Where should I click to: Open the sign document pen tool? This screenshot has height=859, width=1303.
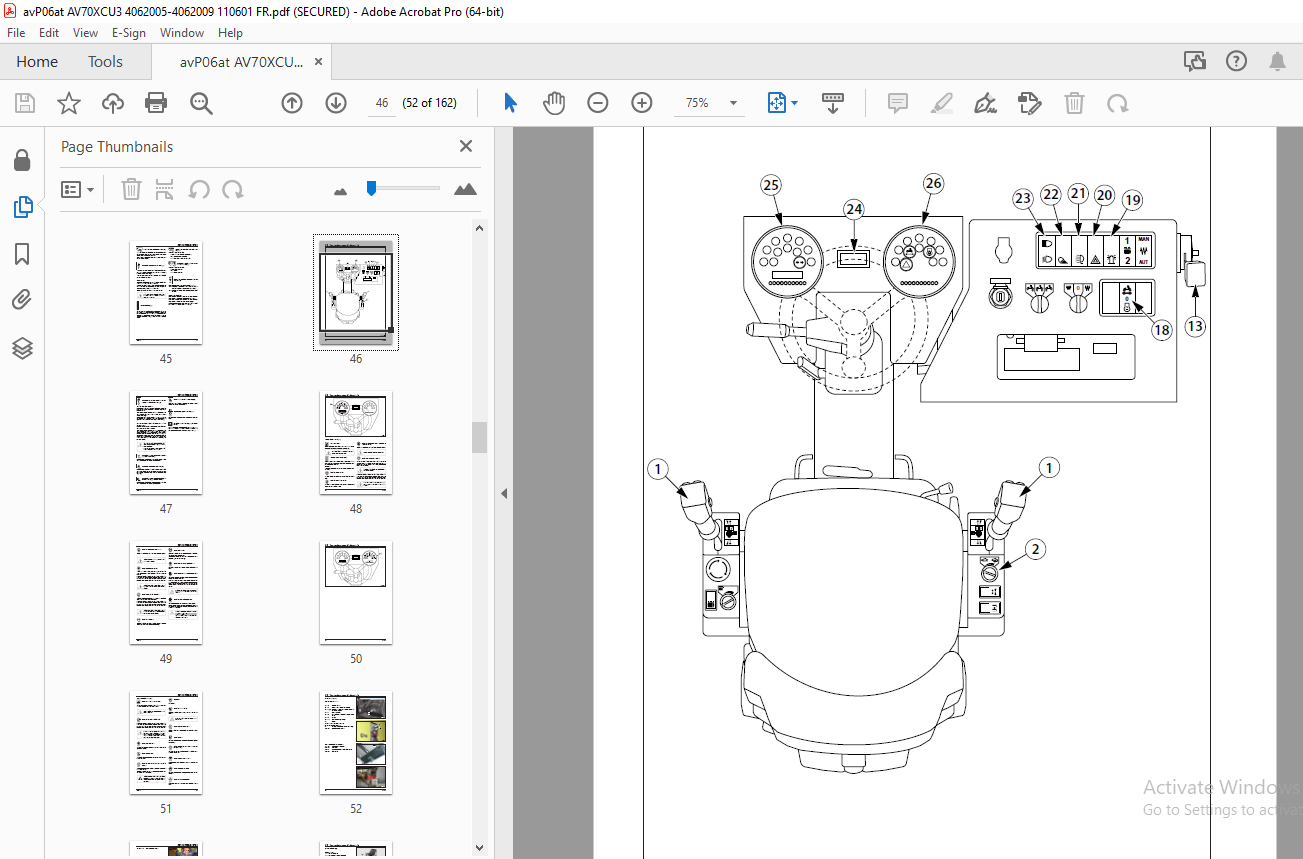tap(986, 103)
